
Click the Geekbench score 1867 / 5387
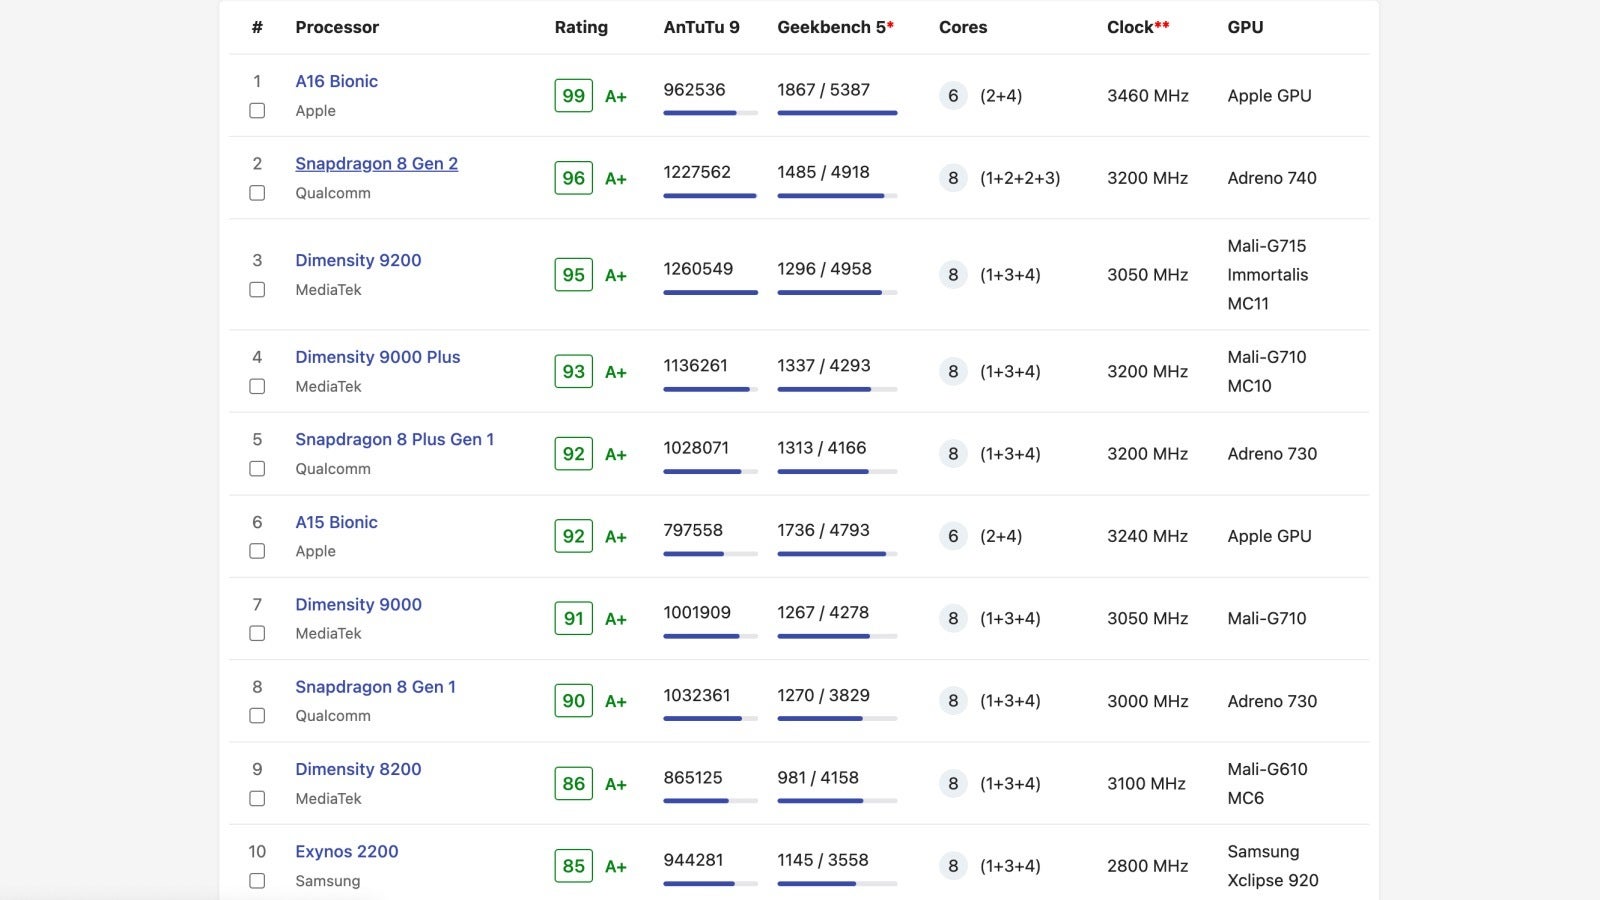tap(823, 90)
